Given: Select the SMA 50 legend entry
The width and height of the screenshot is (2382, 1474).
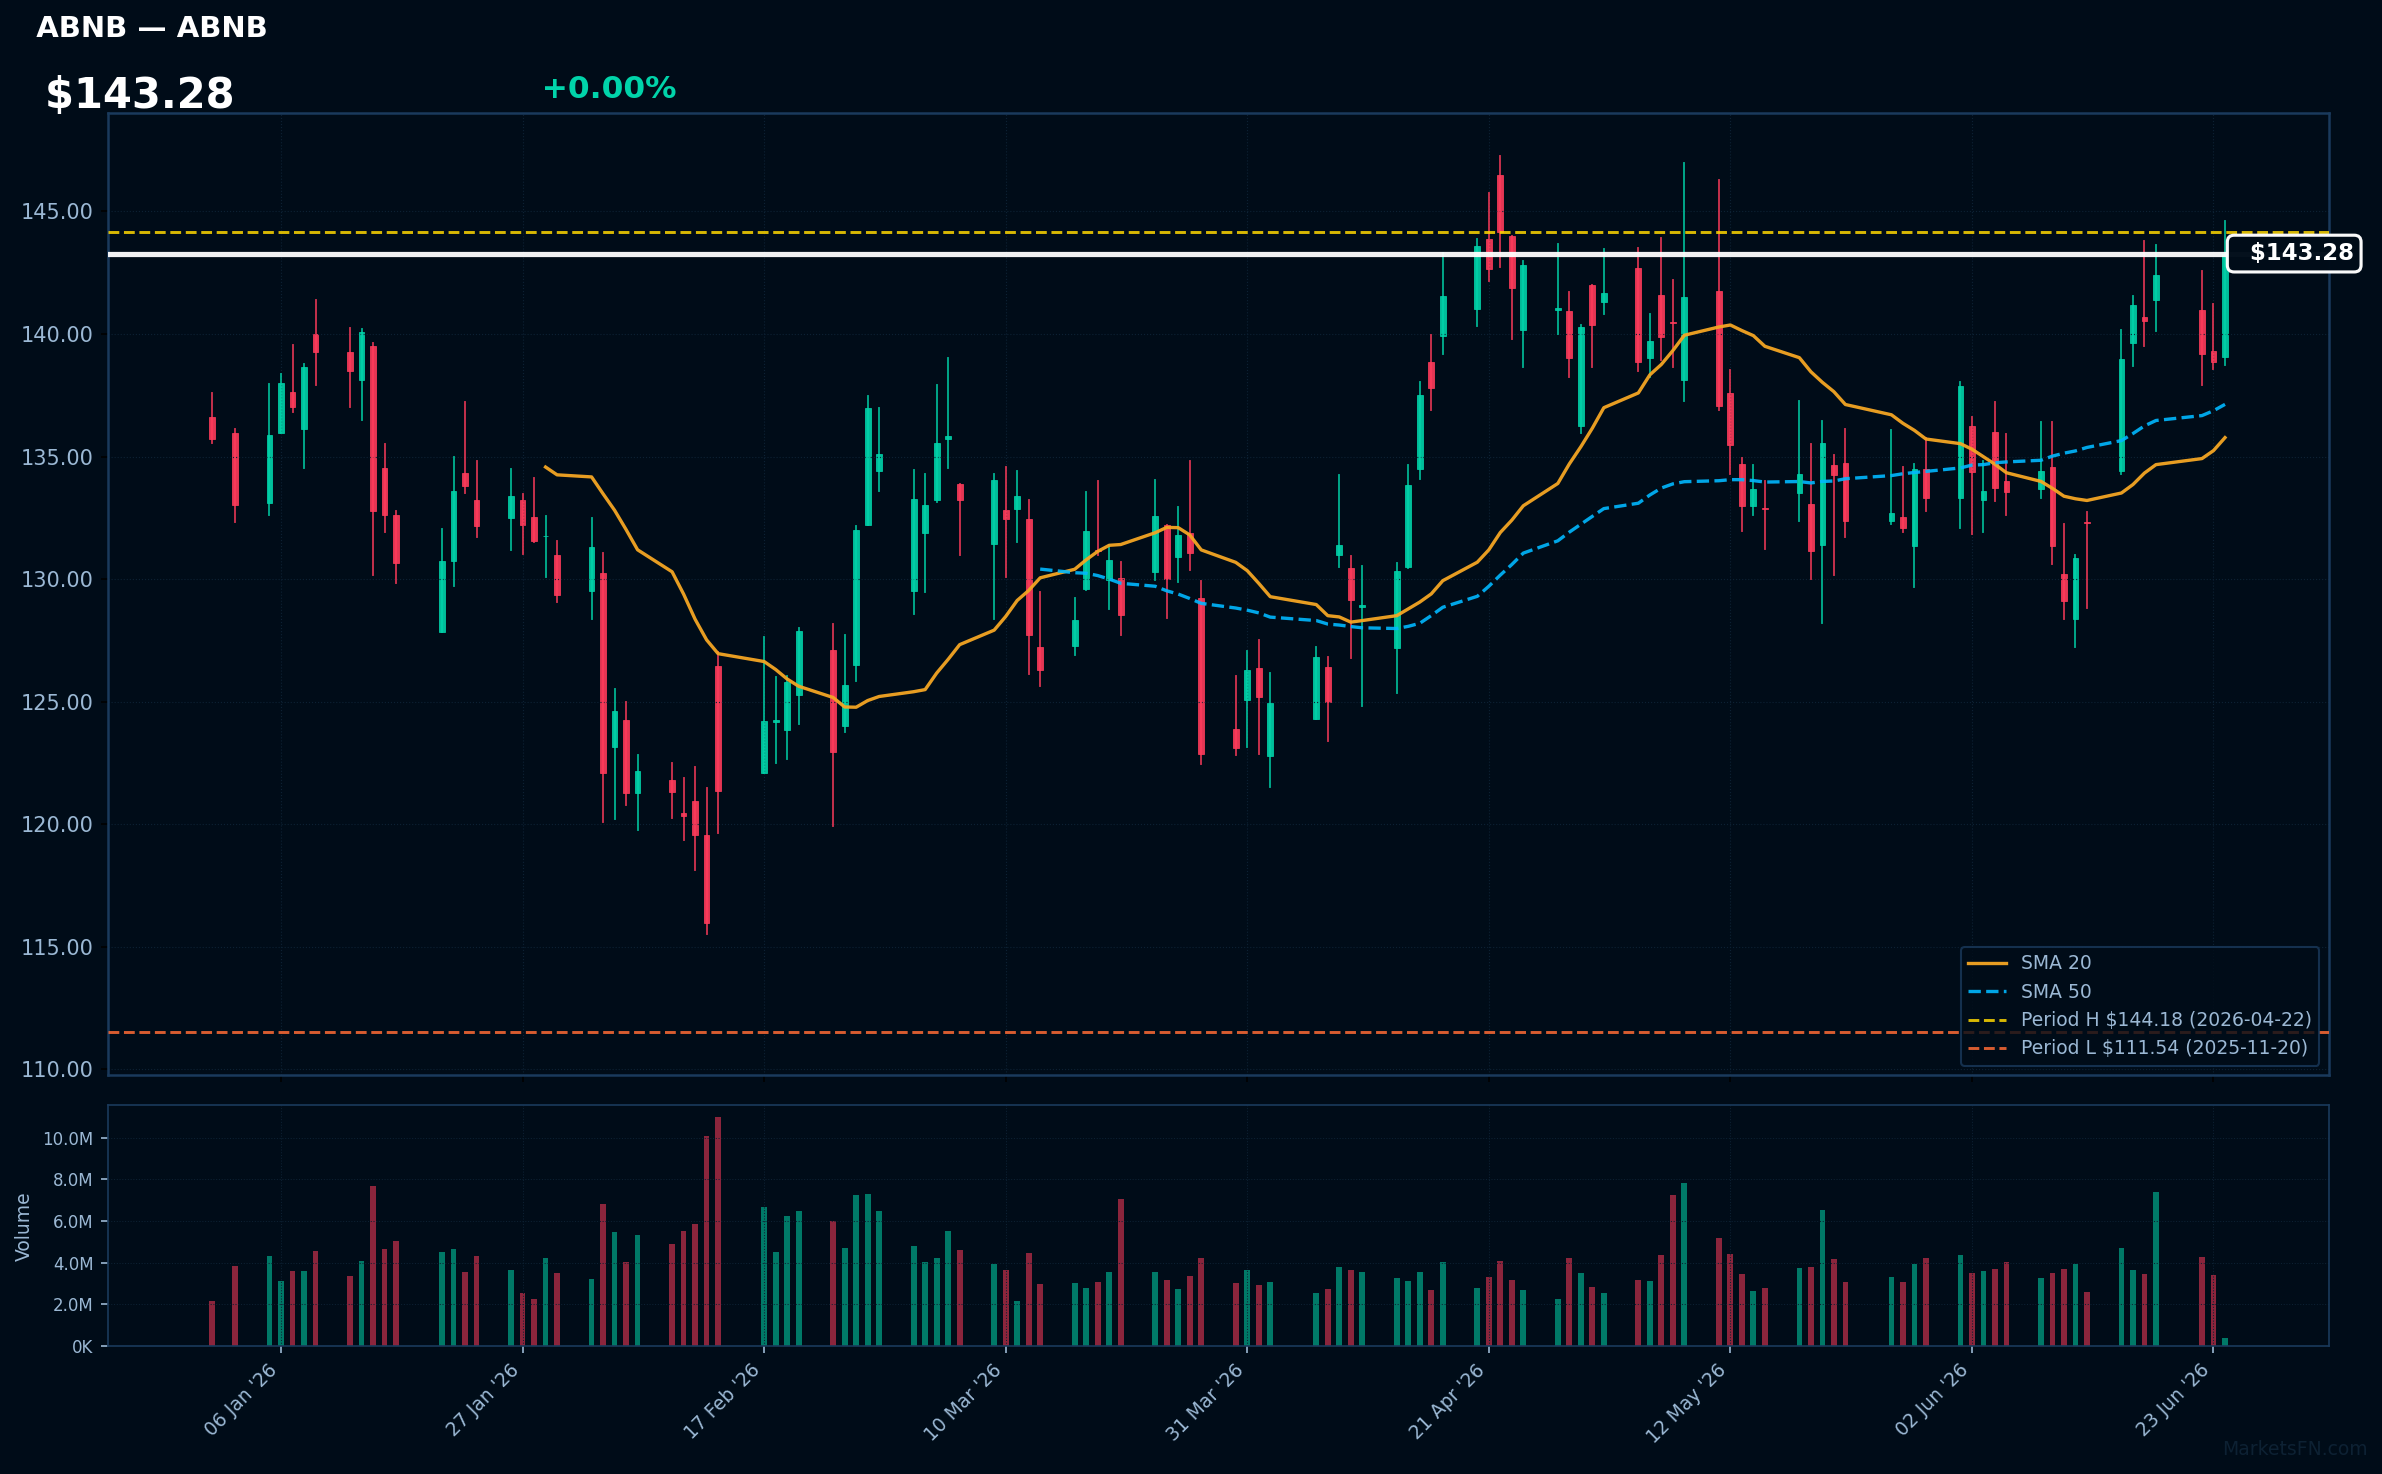Looking at the screenshot, I should point(2030,992).
